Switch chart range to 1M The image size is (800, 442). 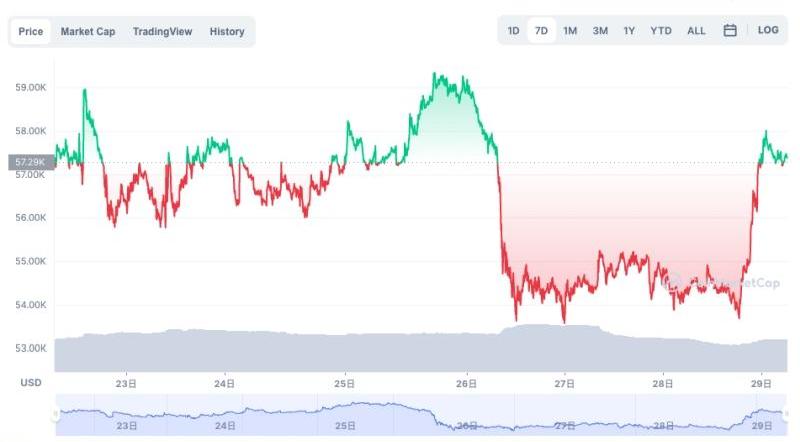(x=570, y=31)
